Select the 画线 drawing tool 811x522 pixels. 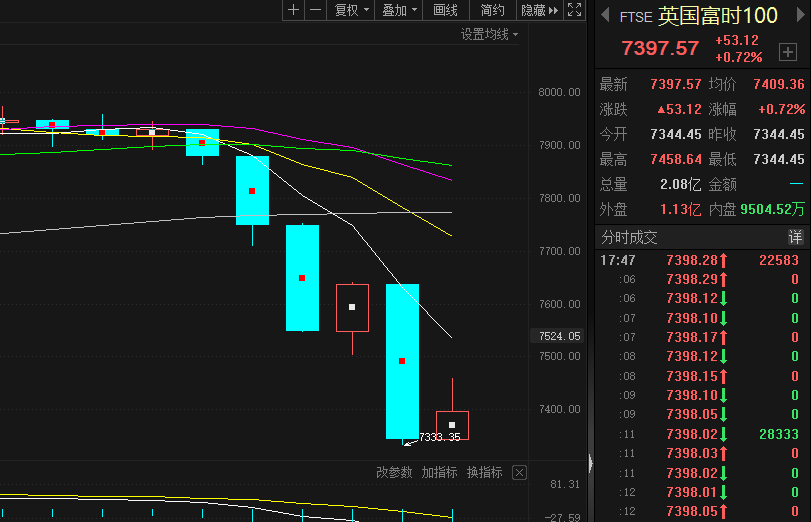(x=446, y=10)
